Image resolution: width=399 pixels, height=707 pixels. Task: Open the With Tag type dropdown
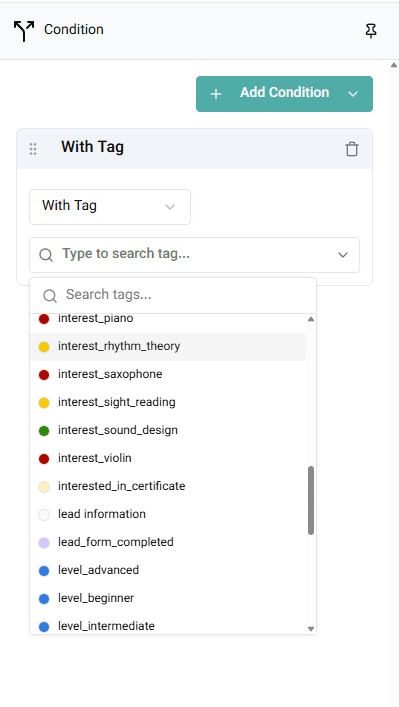point(110,207)
